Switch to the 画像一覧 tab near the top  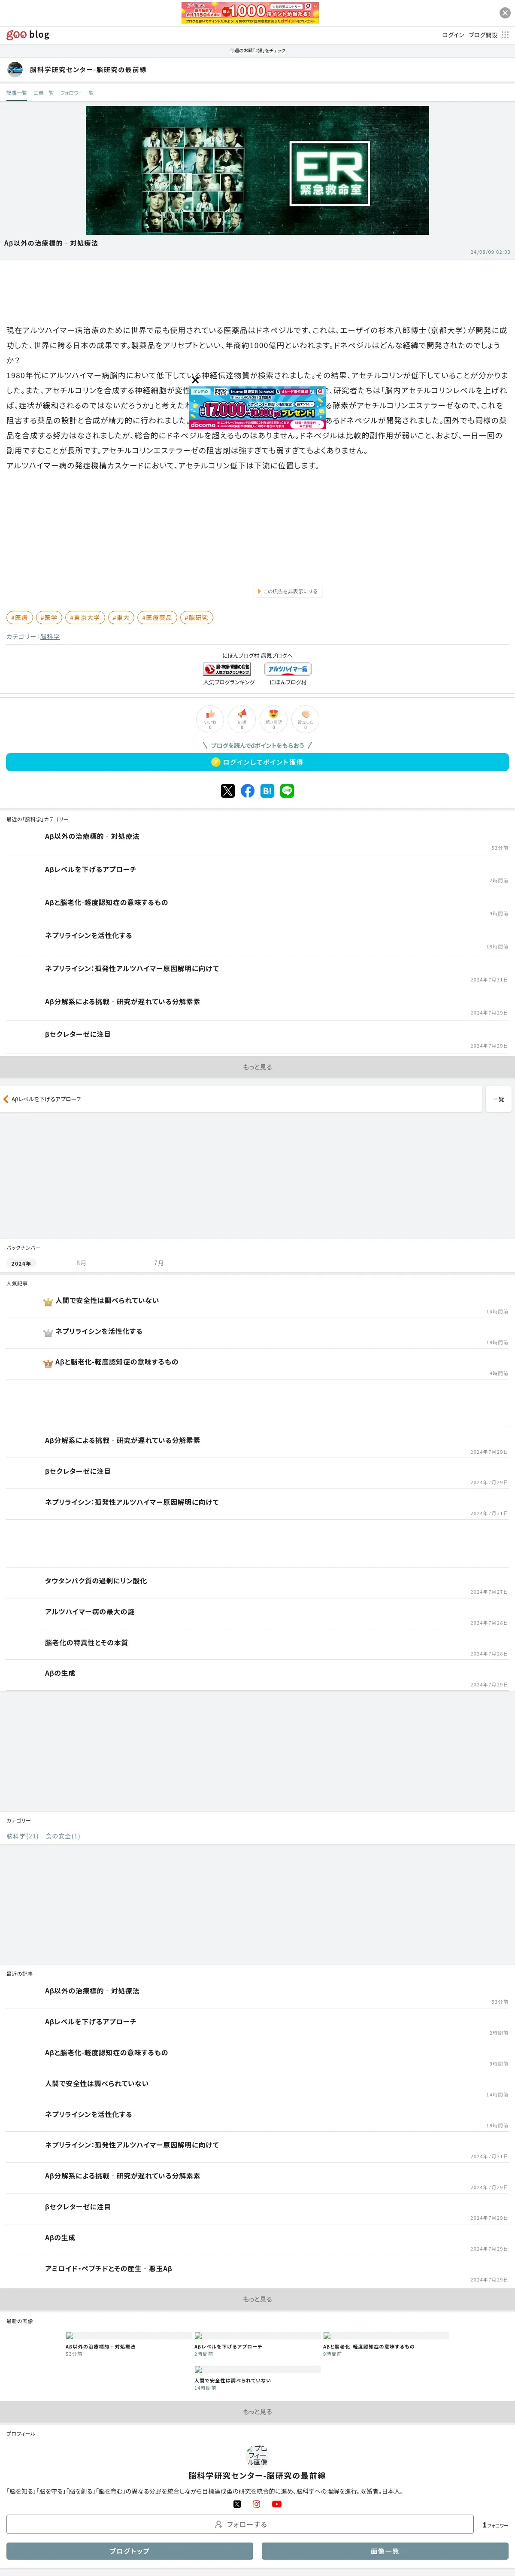tap(44, 93)
